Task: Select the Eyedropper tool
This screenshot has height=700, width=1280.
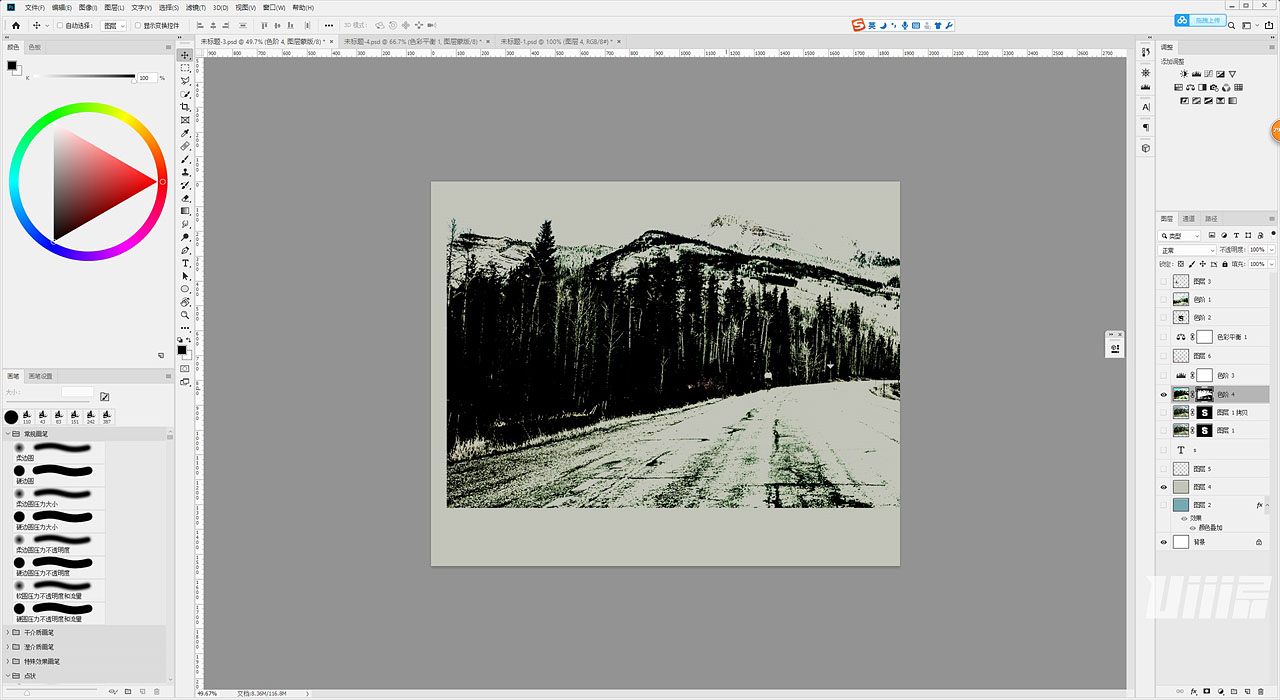Action: tap(185, 133)
